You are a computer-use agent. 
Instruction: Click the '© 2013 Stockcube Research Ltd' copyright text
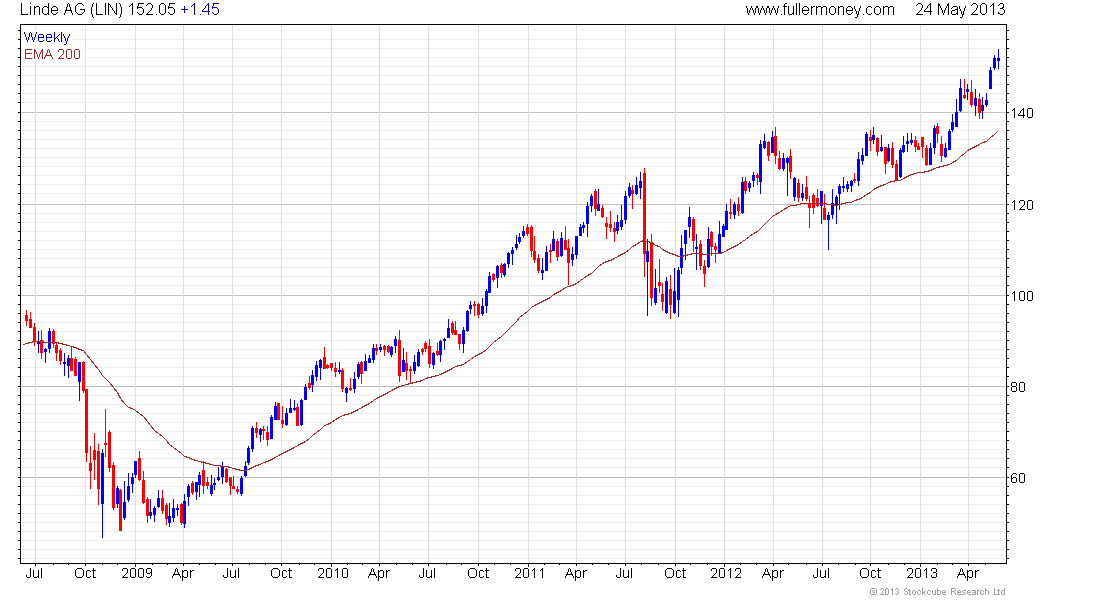[937, 592]
